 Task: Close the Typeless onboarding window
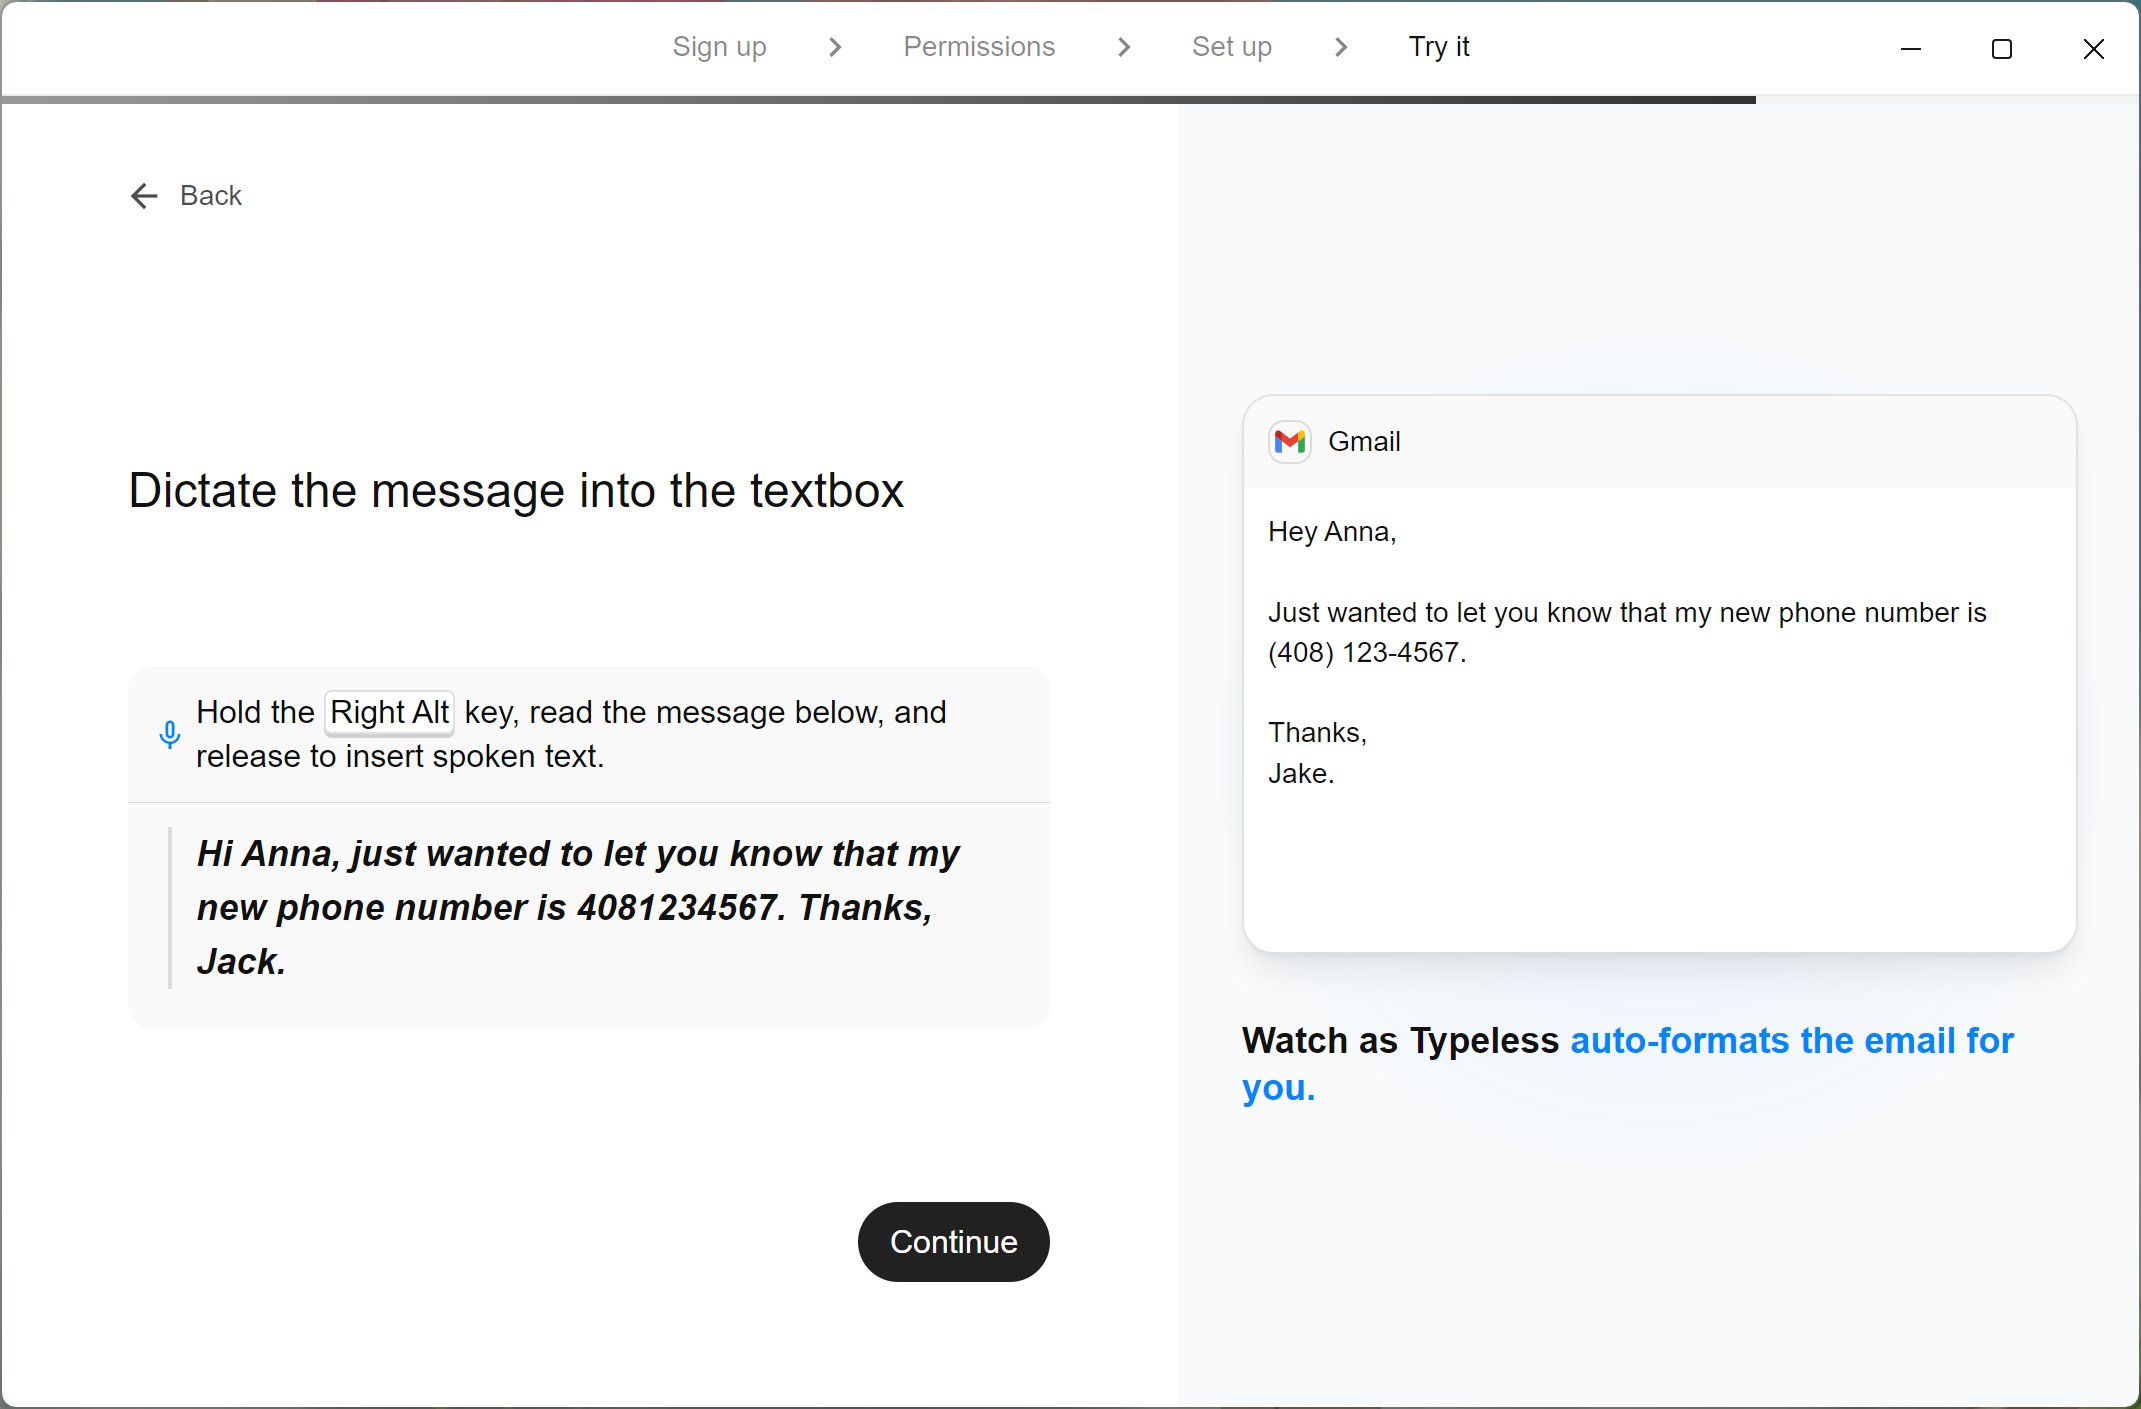click(x=2093, y=49)
